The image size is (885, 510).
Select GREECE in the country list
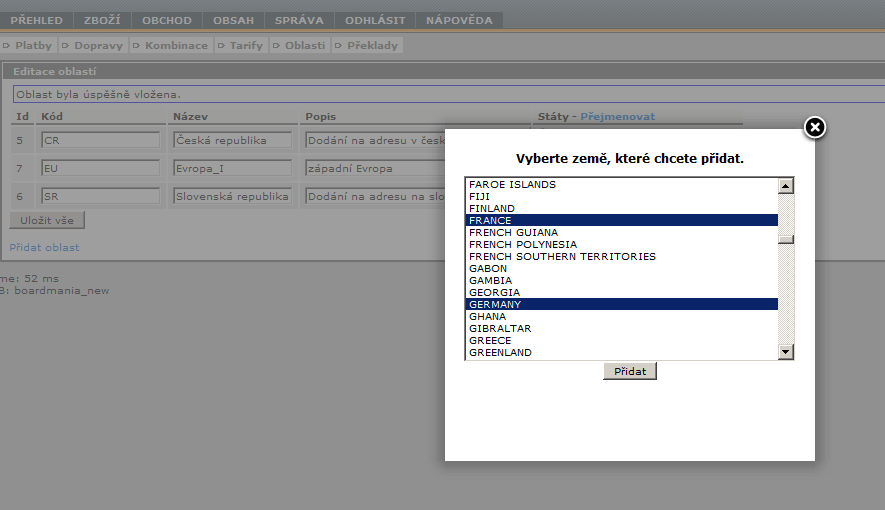621,340
